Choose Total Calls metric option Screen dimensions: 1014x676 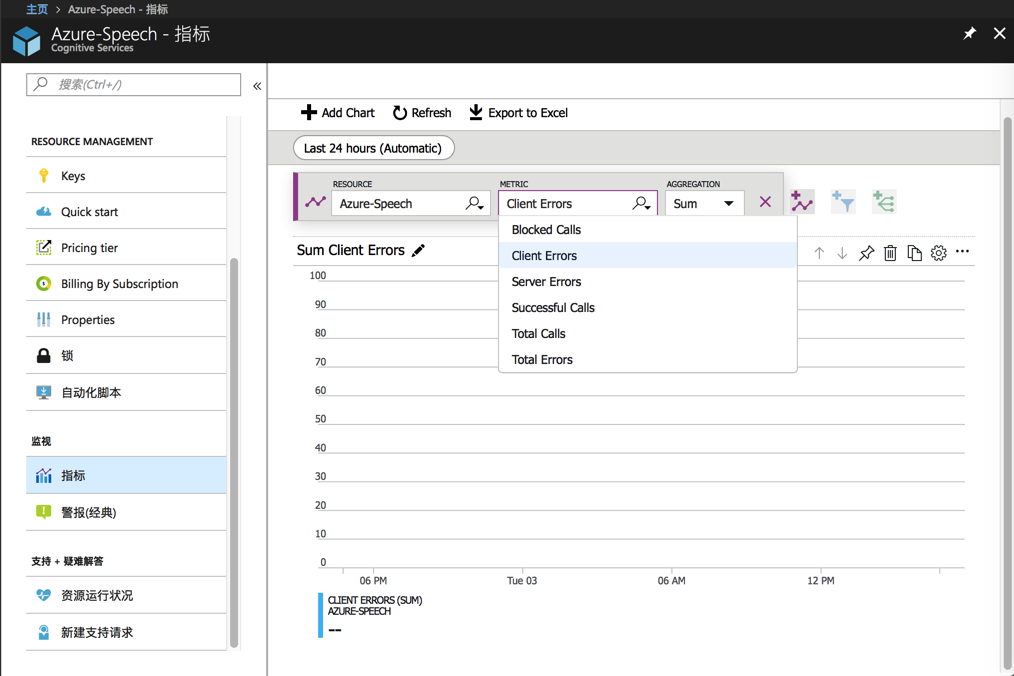pos(538,334)
